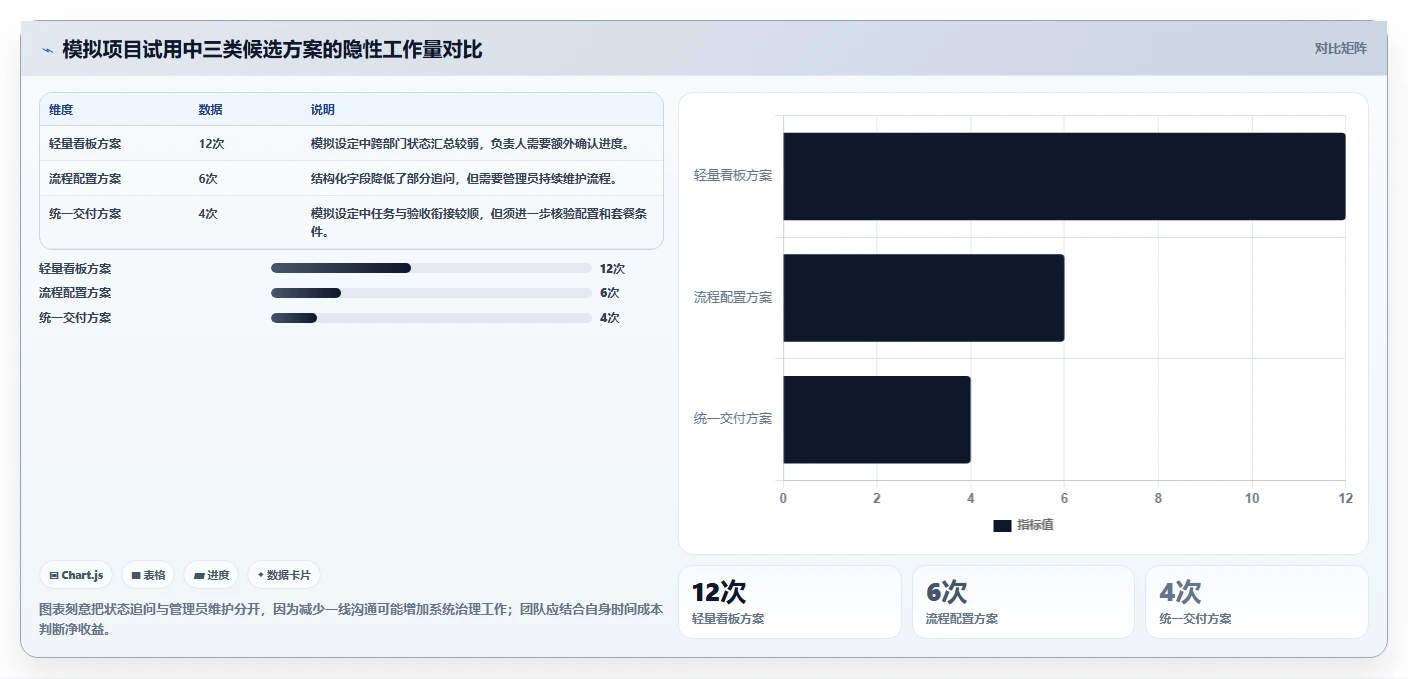The width and height of the screenshot is (1408, 679).
Task: Click the Chart.js chip icon
Action: (54, 575)
